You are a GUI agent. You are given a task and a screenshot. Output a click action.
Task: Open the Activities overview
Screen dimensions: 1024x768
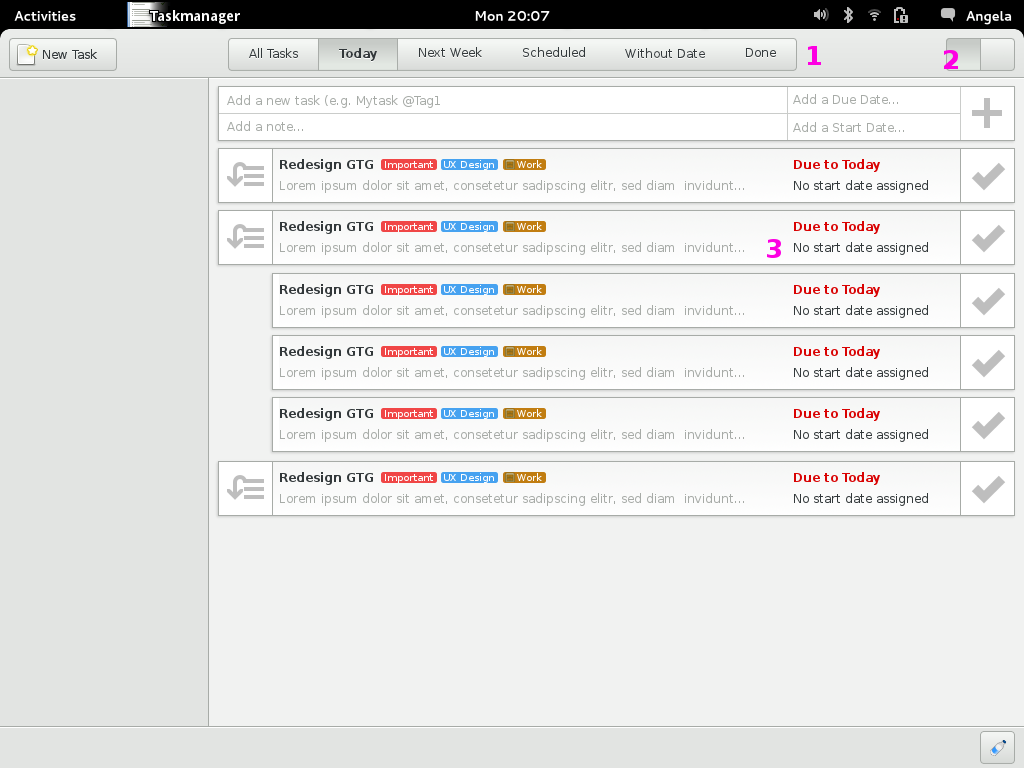(x=45, y=16)
